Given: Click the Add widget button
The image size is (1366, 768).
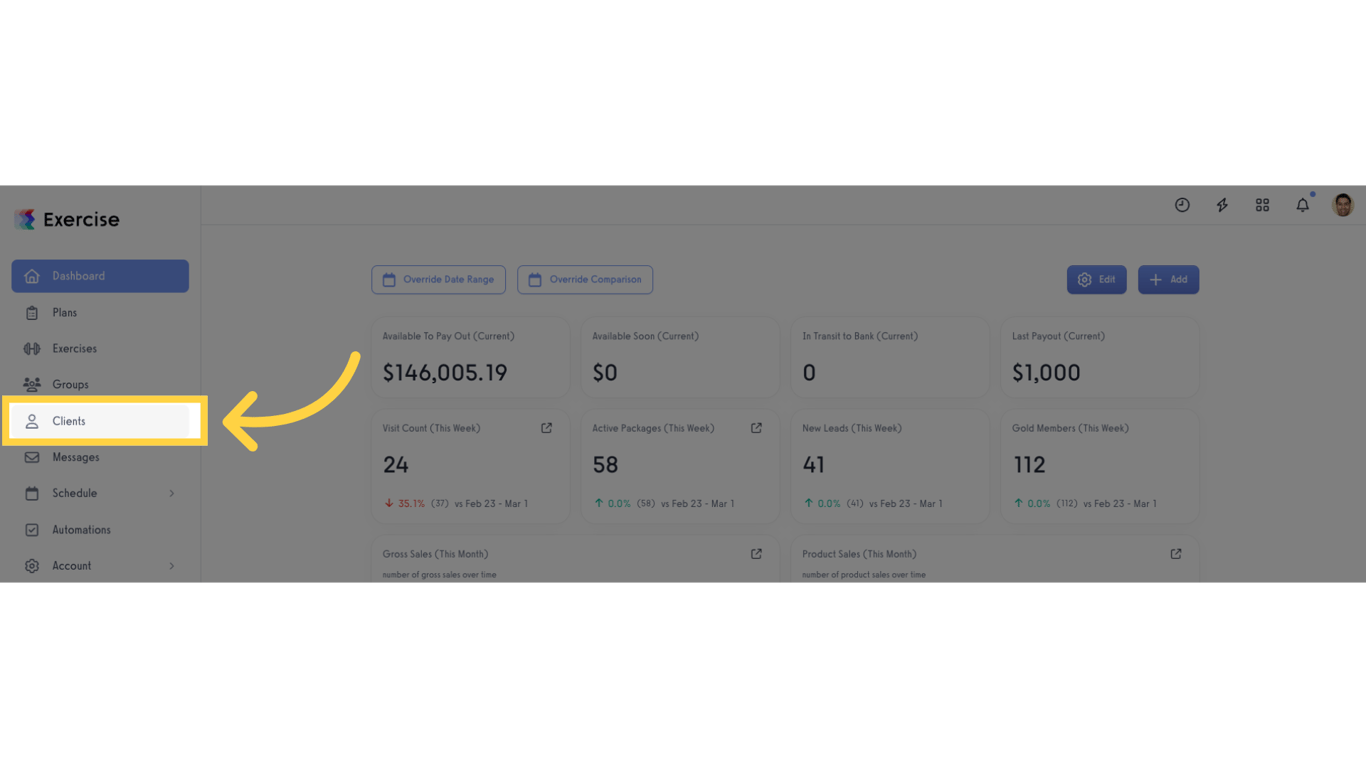Looking at the screenshot, I should coord(1168,279).
